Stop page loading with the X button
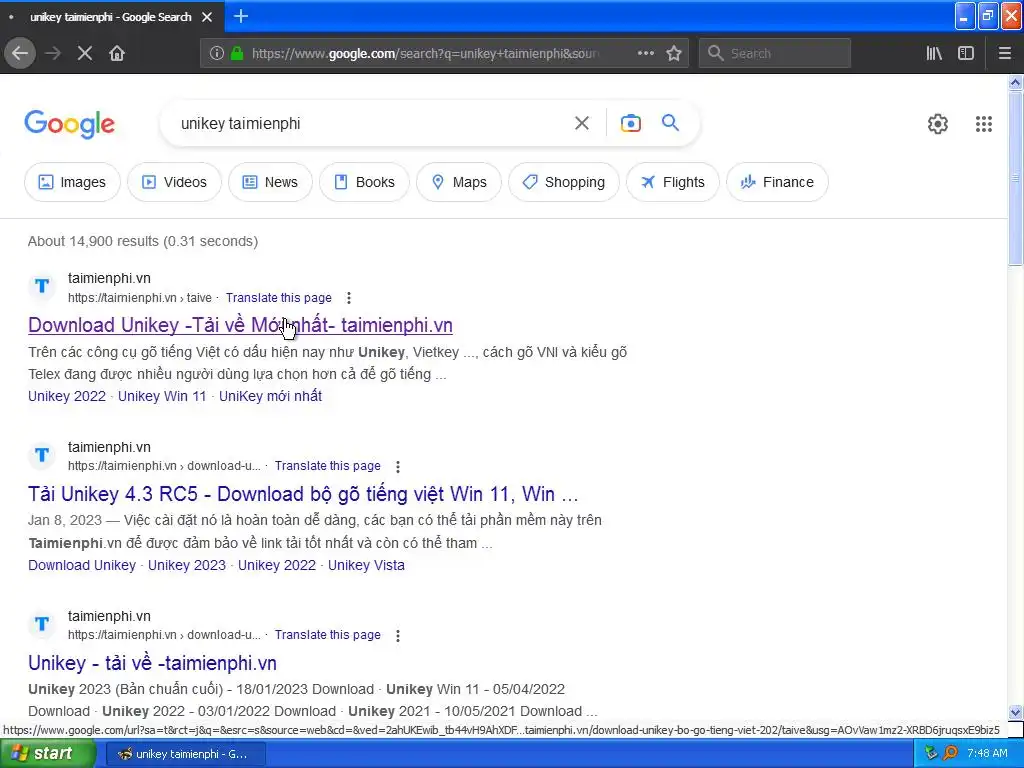Viewport: 1024px width, 768px height. pyautogui.click(x=85, y=53)
